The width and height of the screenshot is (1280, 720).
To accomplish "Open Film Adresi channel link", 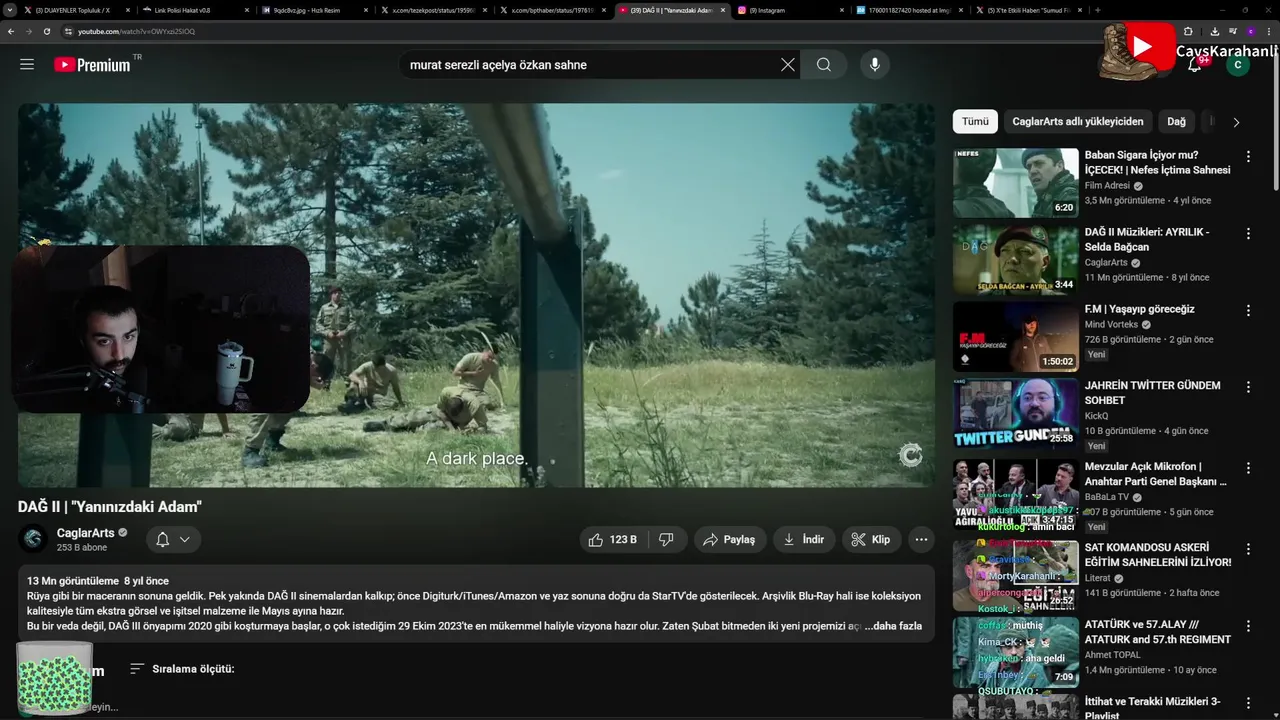I will click(1107, 186).
